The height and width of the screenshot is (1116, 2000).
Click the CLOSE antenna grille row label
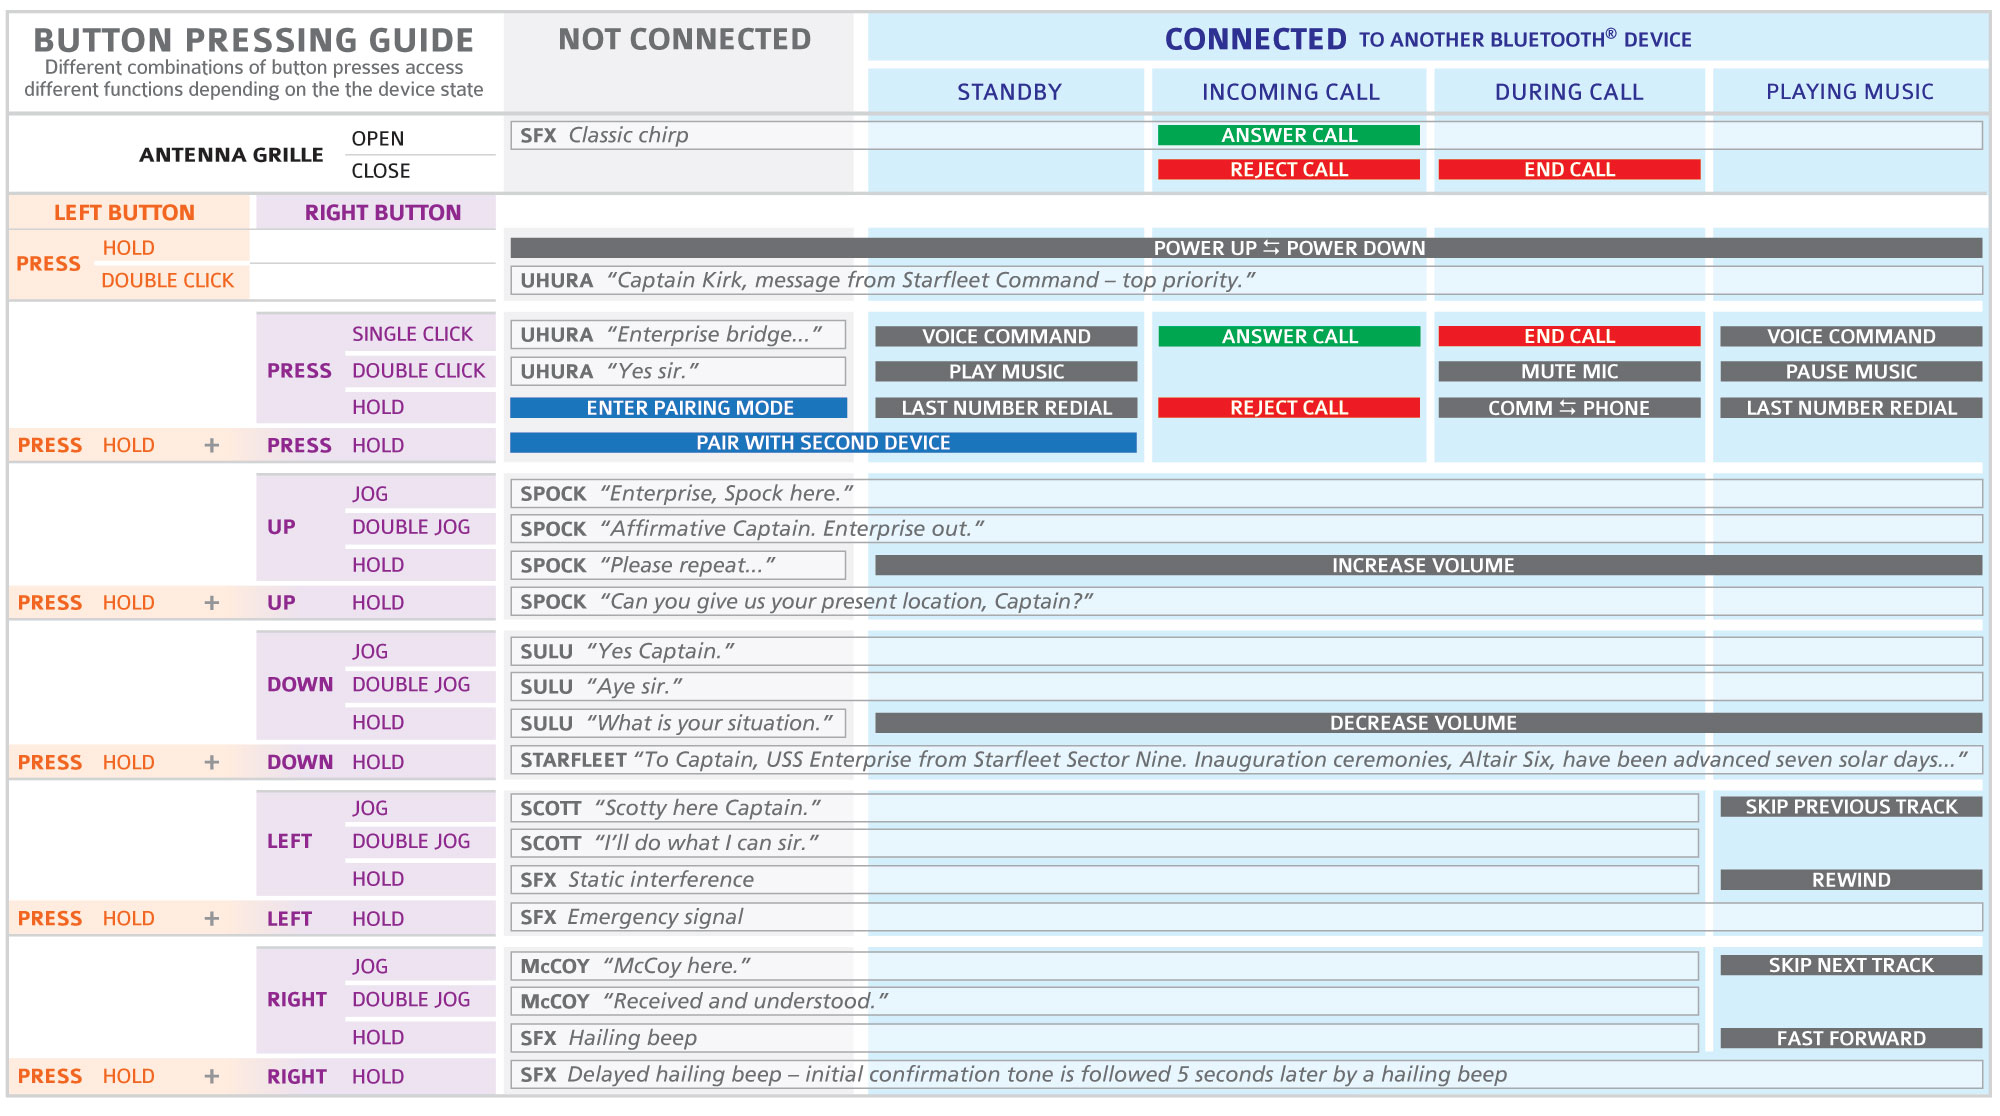click(381, 171)
